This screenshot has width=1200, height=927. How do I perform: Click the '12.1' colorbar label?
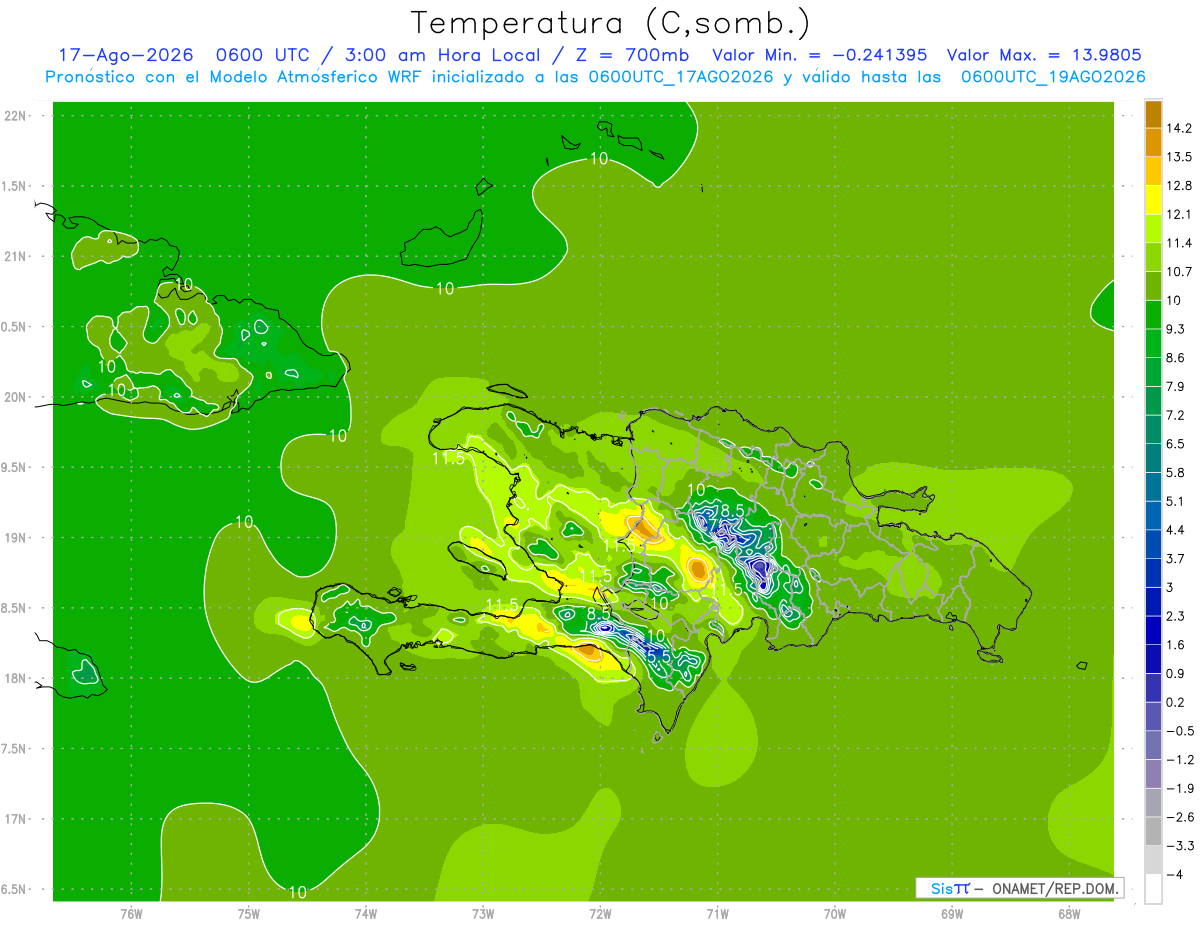click(x=1180, y=214)
